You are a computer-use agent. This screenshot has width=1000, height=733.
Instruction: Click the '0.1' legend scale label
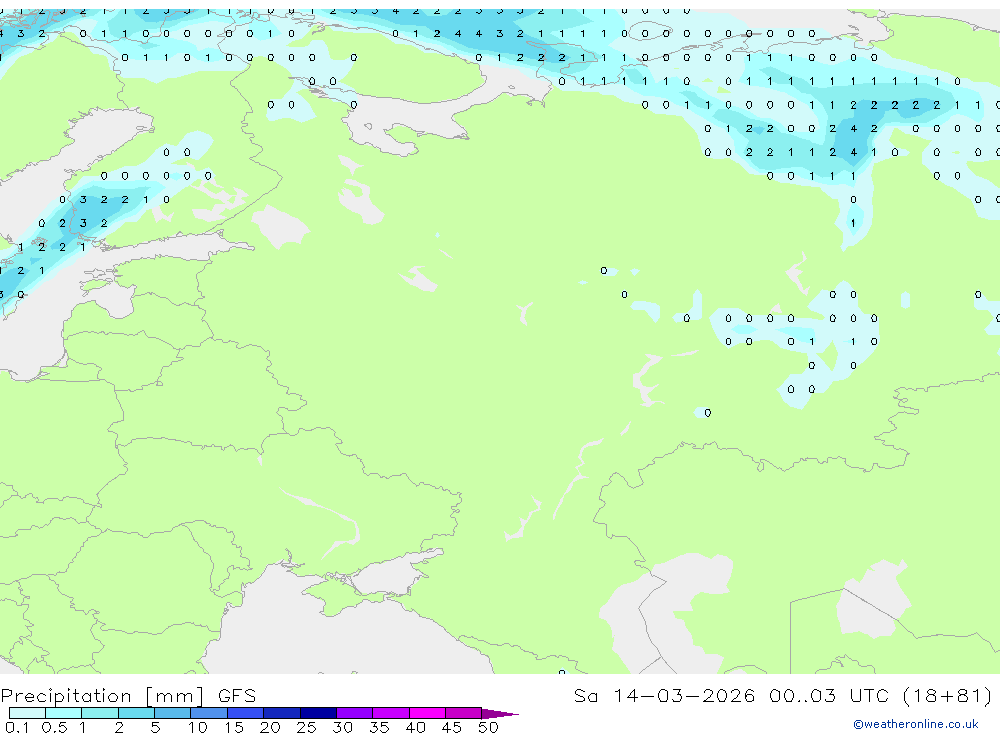pyautogui.click(x=16, y=727)
